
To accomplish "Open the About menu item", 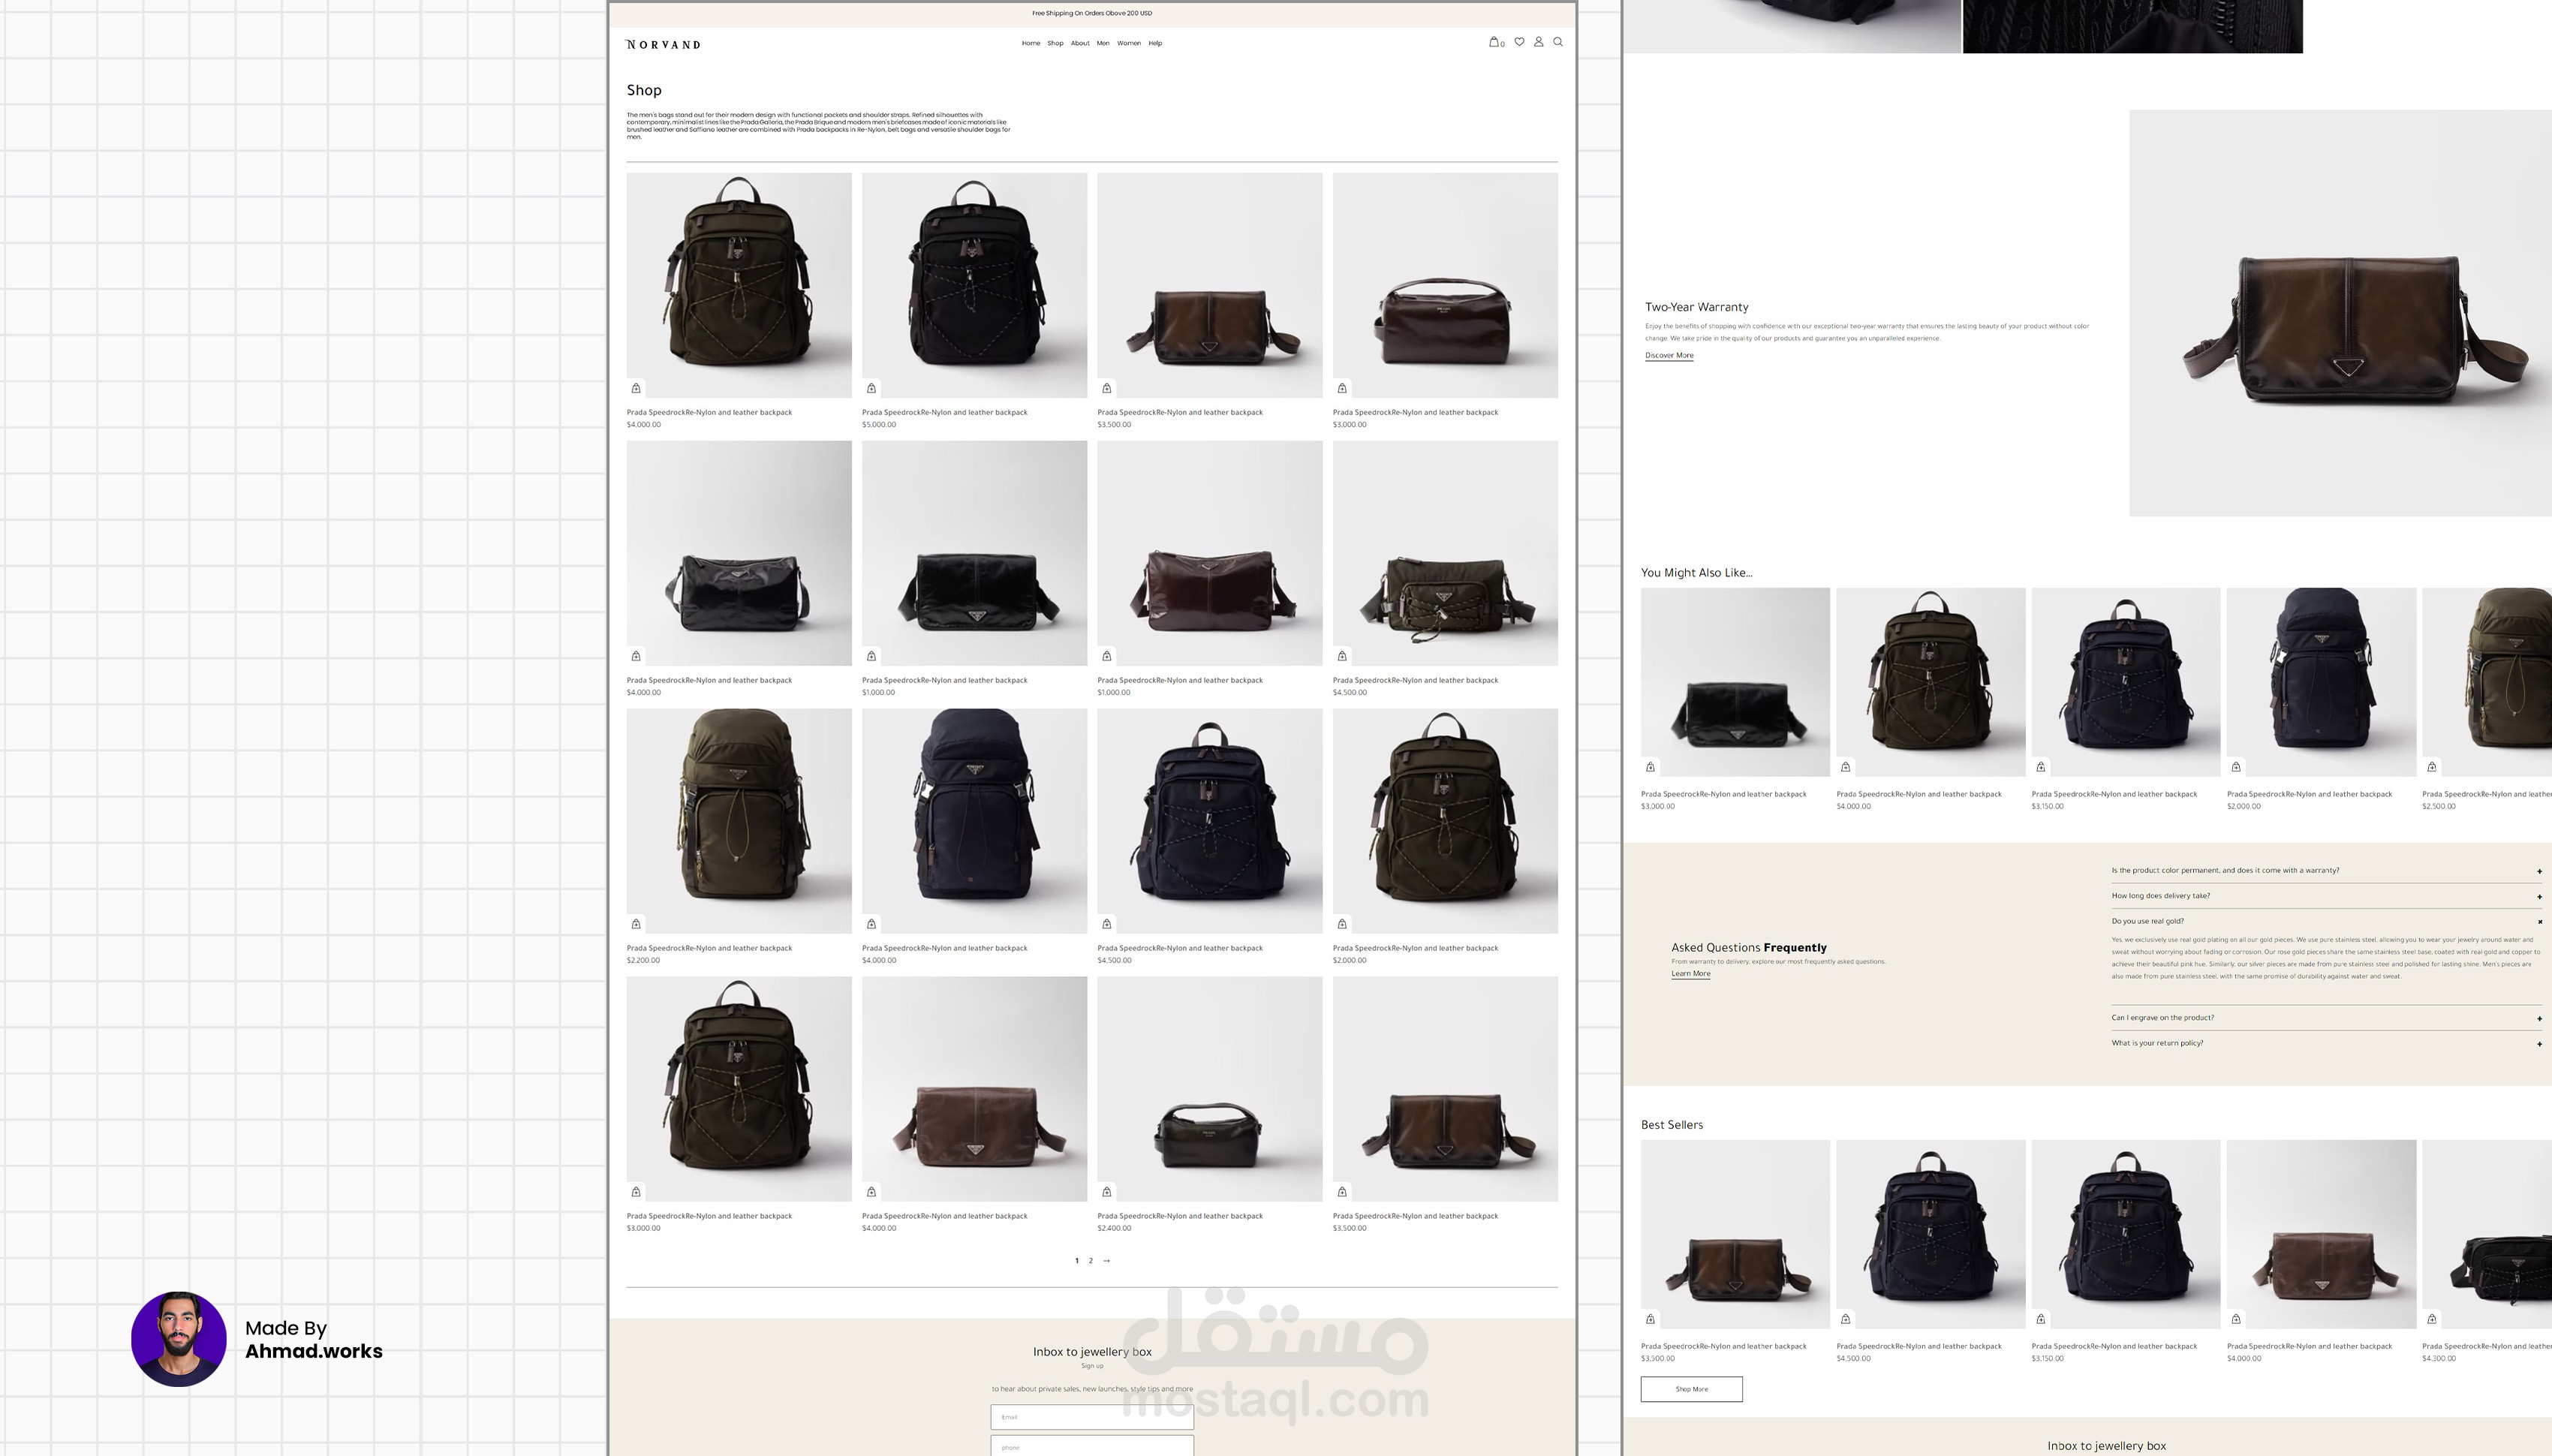I will 1080,43.
